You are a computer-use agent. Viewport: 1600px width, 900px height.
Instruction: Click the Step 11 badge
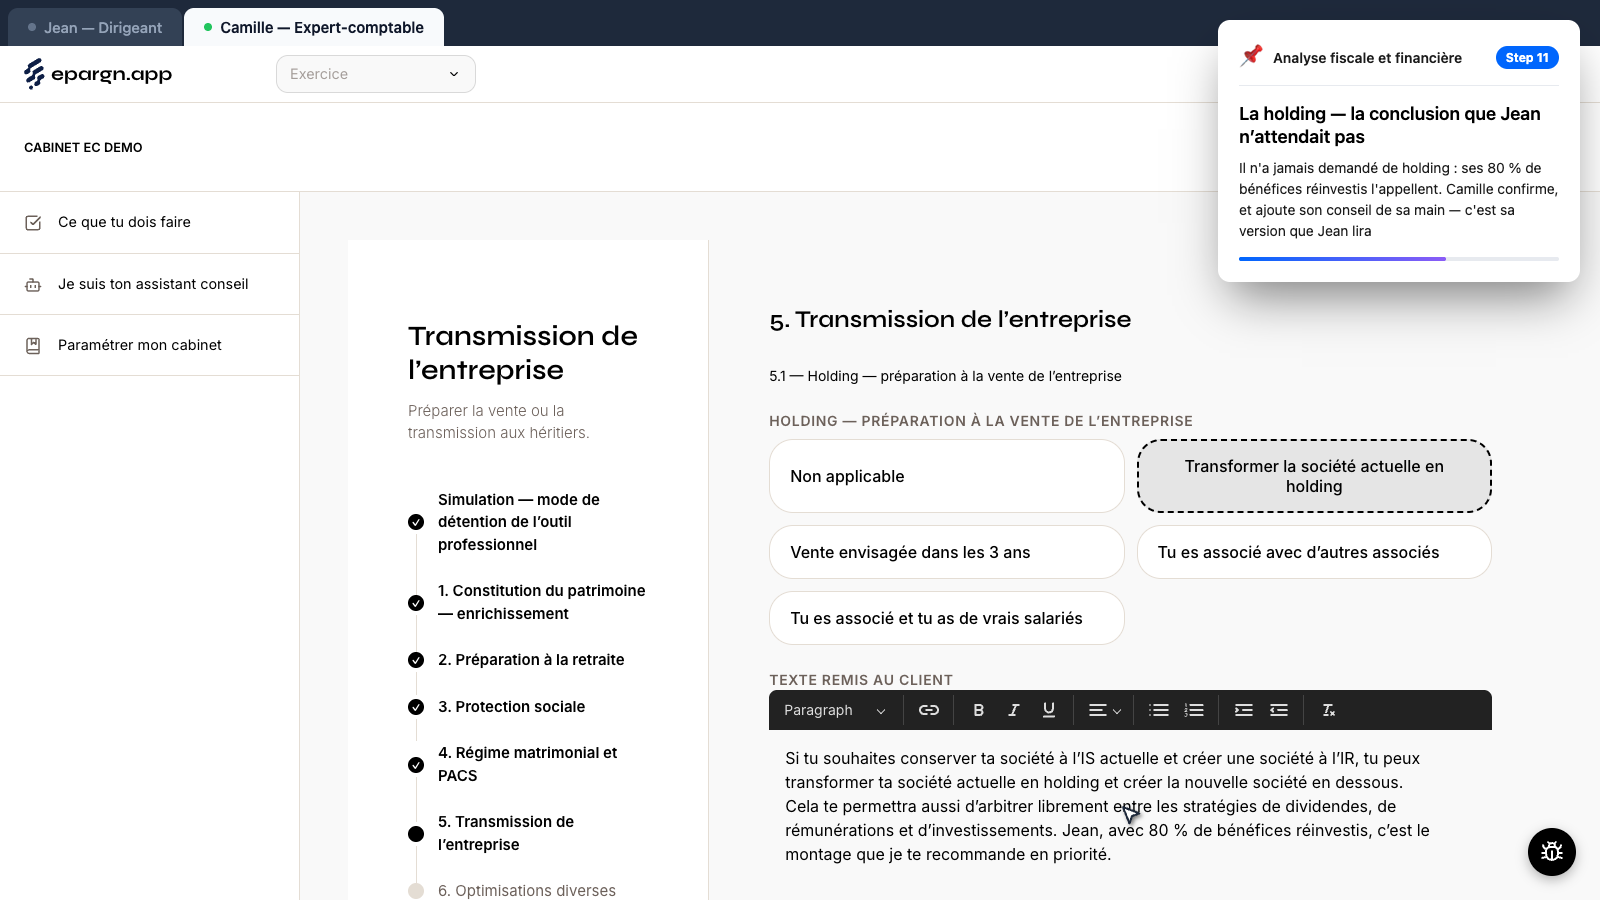click(1527, 58)
